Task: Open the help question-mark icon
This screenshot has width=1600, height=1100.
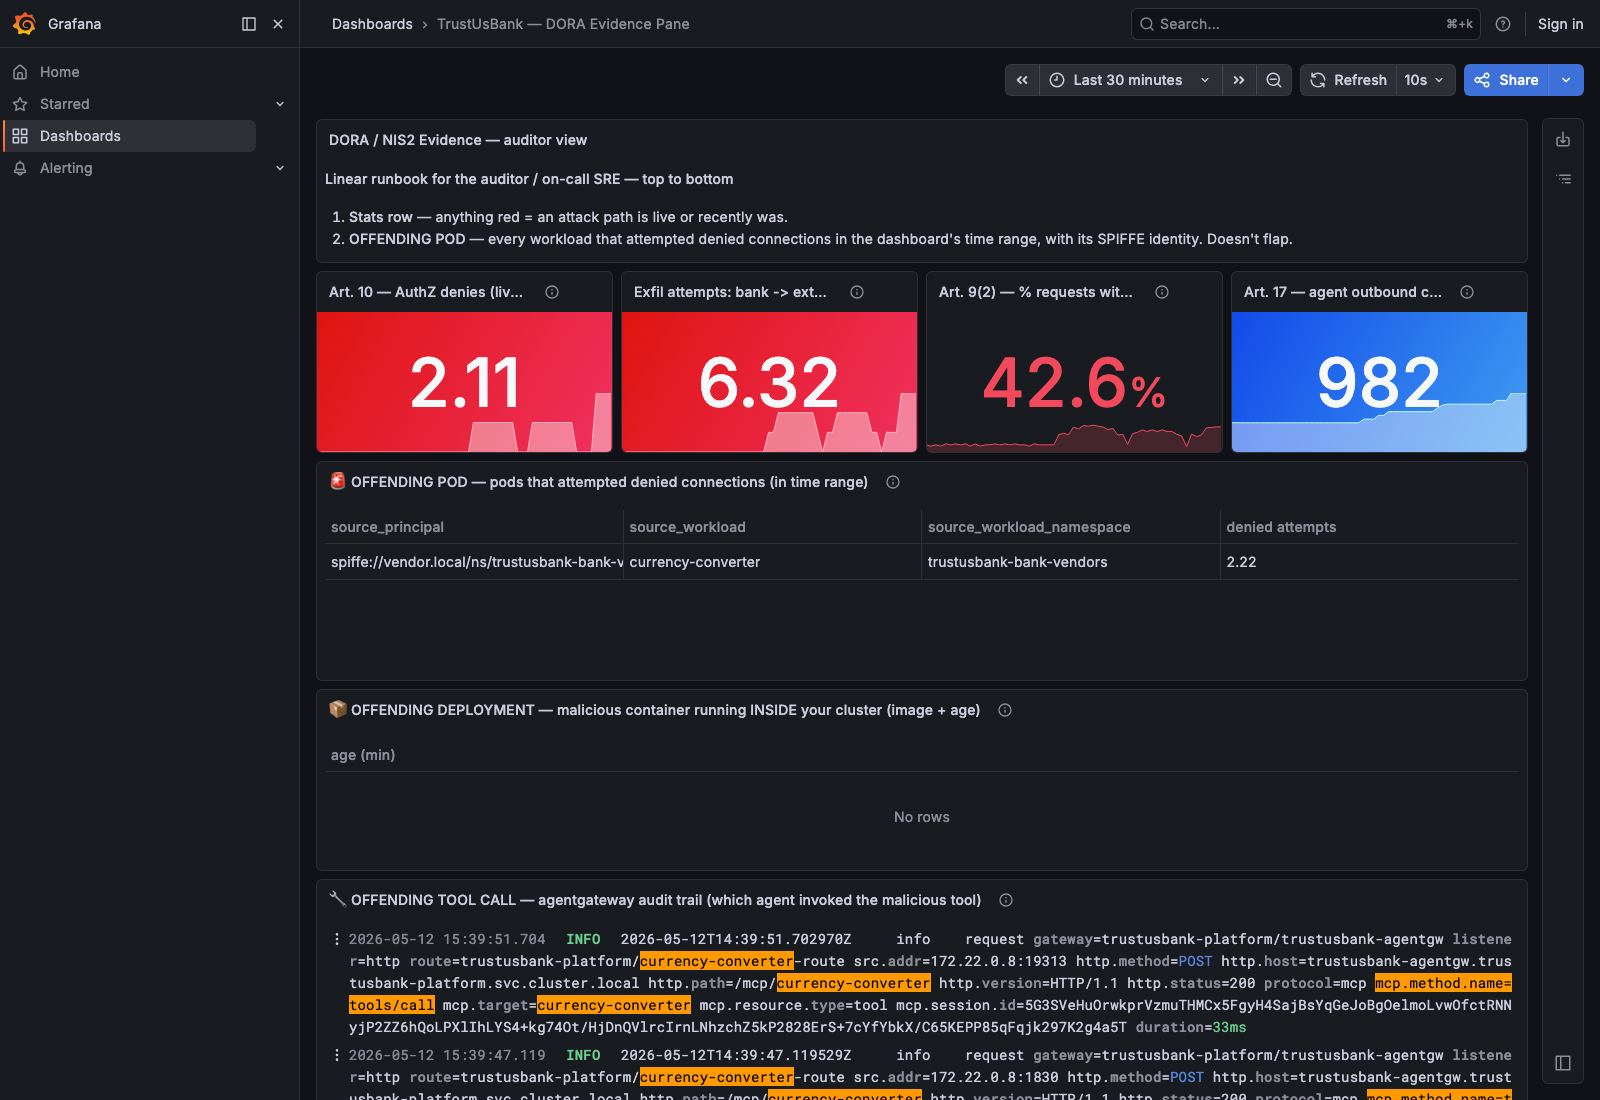Action: point(1503,24)
